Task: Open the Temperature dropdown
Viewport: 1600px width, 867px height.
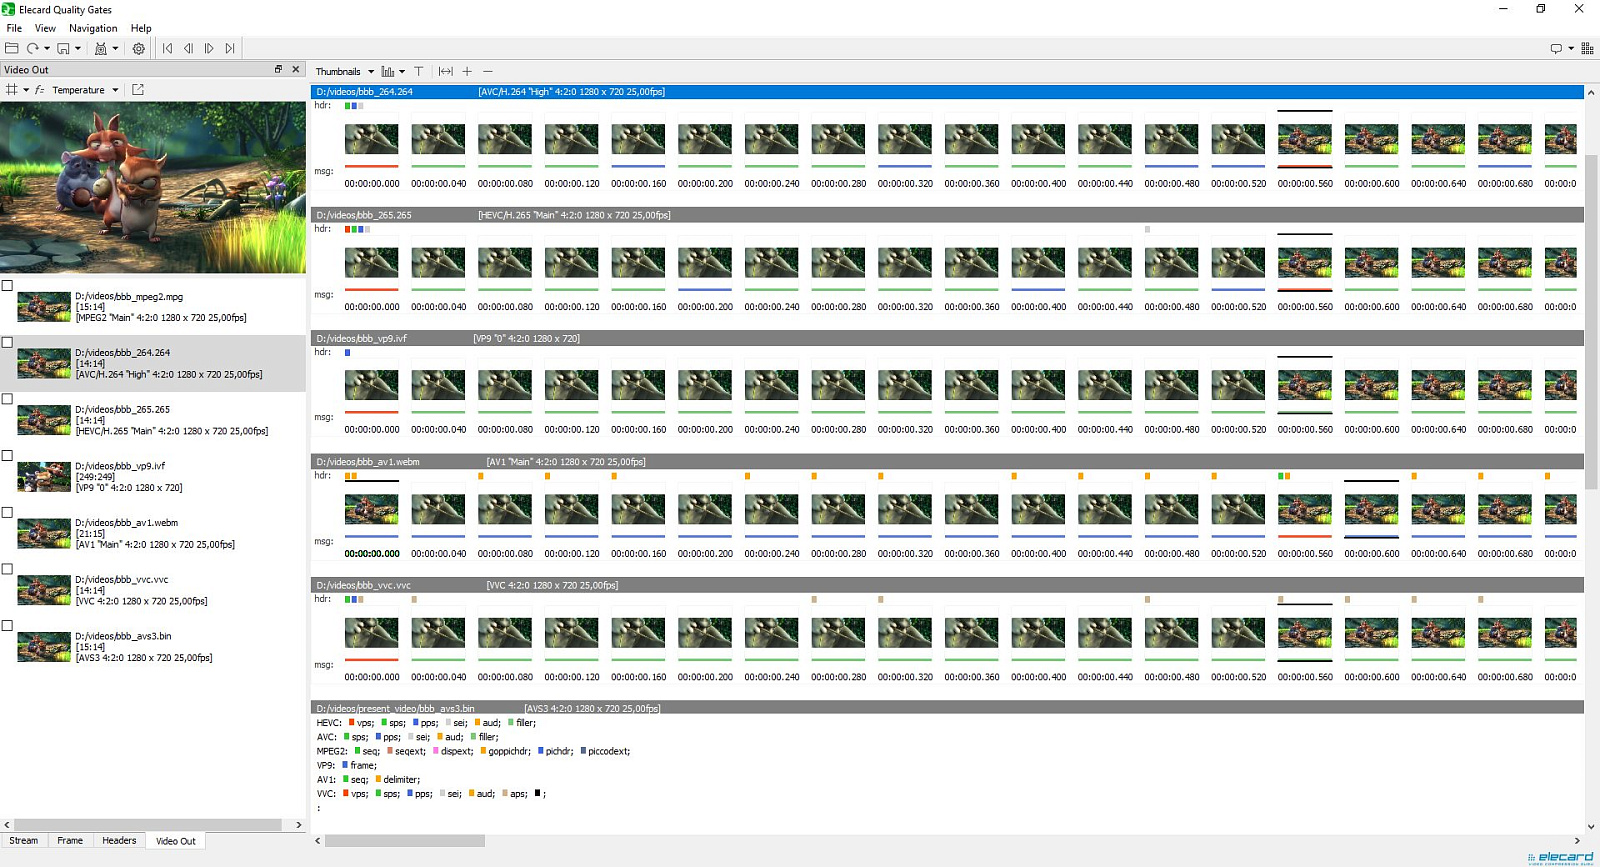Action: 85,90
